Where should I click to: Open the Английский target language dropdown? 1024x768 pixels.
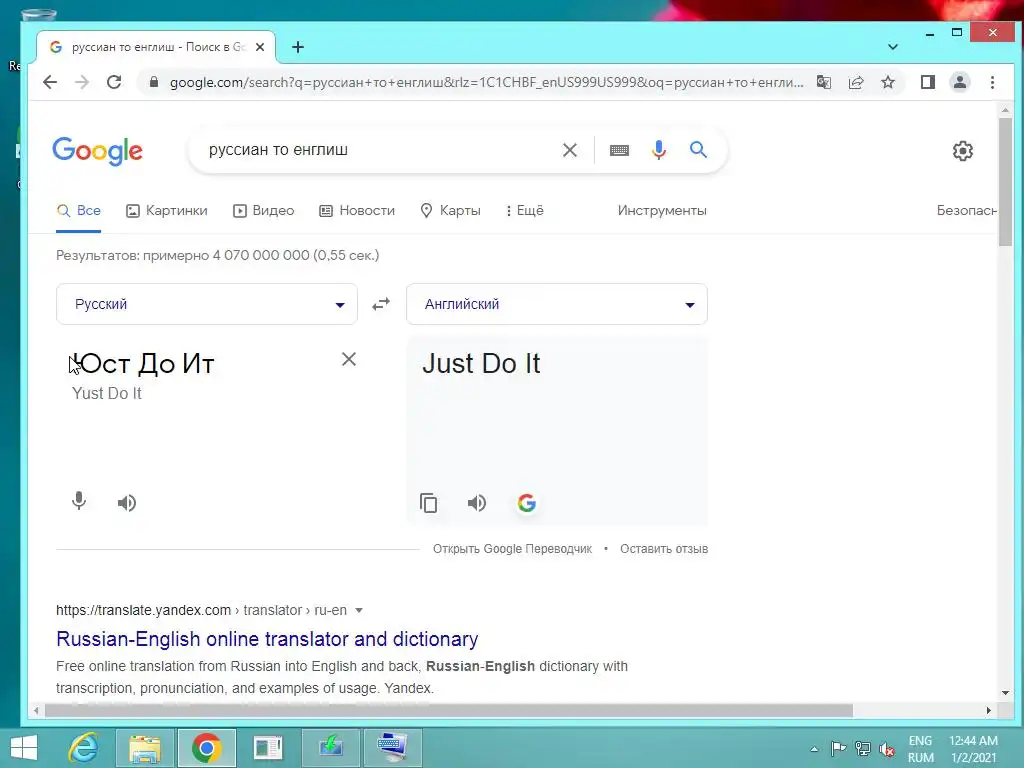tap(556, 304)
